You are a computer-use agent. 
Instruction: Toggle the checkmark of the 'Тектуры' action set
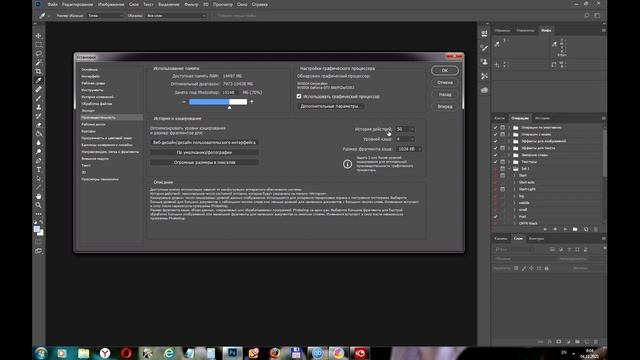[495, 162]
